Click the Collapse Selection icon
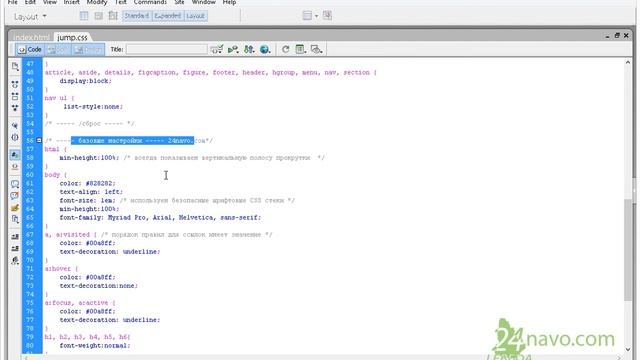 coord(15,96)
